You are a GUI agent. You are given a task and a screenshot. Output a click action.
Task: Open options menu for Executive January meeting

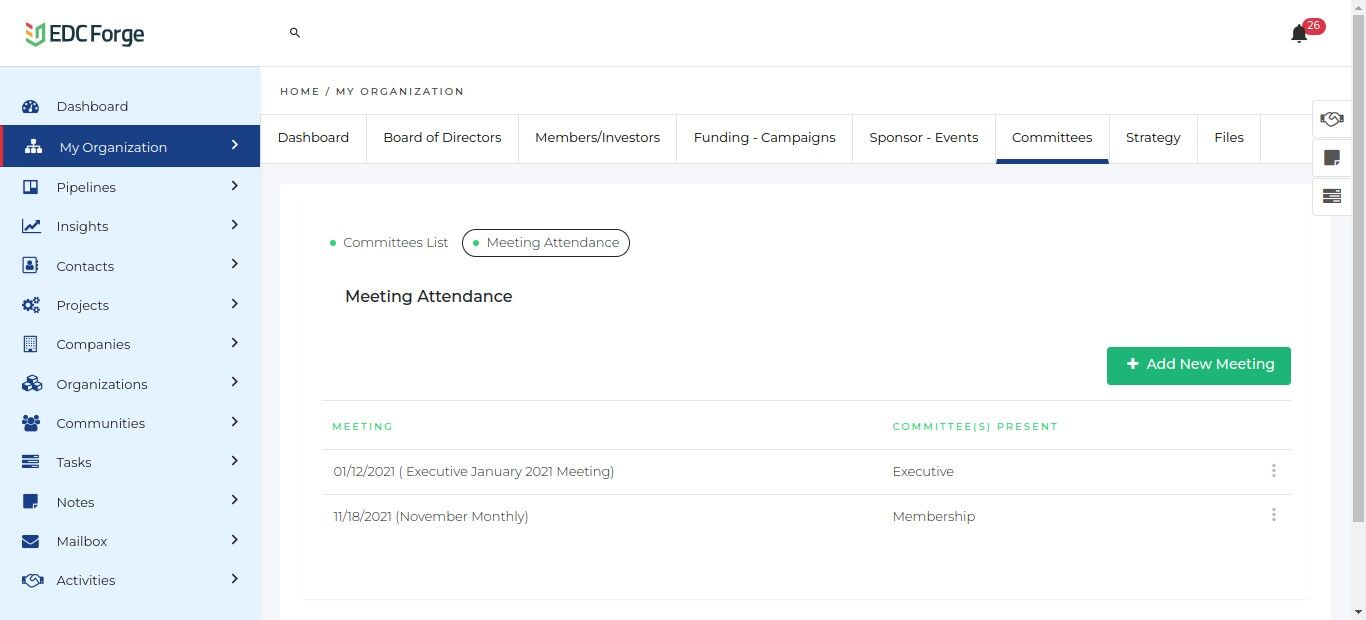pyautogui.click(x=1273, y=471)
